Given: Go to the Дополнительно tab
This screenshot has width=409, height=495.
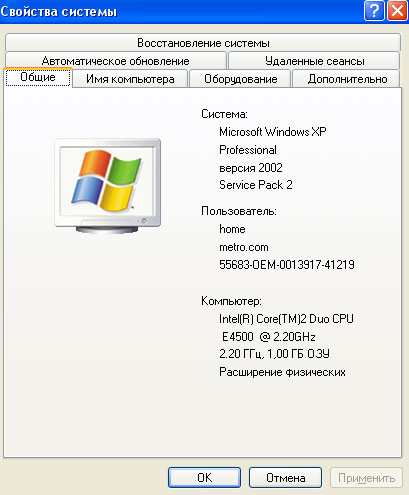Looking at the screenshot, I should point(347,79).
